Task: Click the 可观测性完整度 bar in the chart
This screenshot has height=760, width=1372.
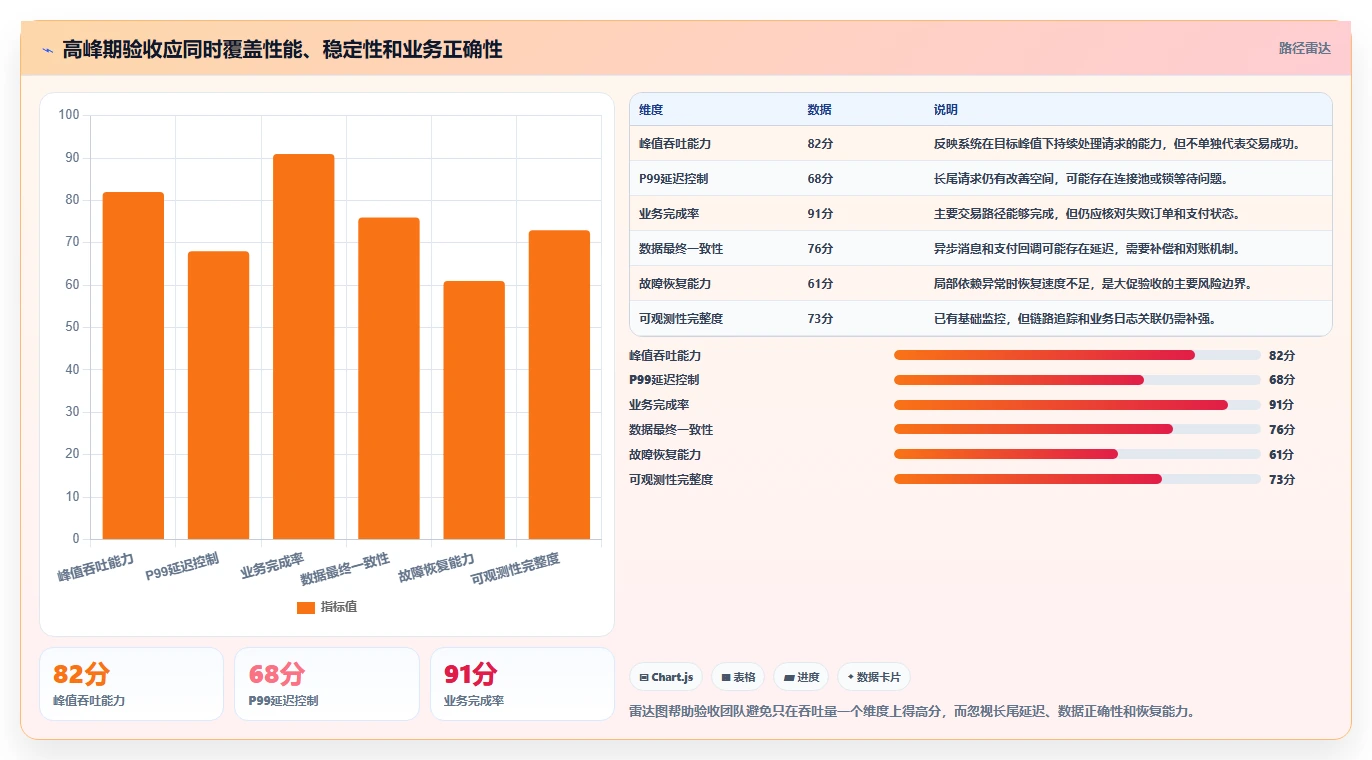Action: pyautogui.click(x=559, y=385)
